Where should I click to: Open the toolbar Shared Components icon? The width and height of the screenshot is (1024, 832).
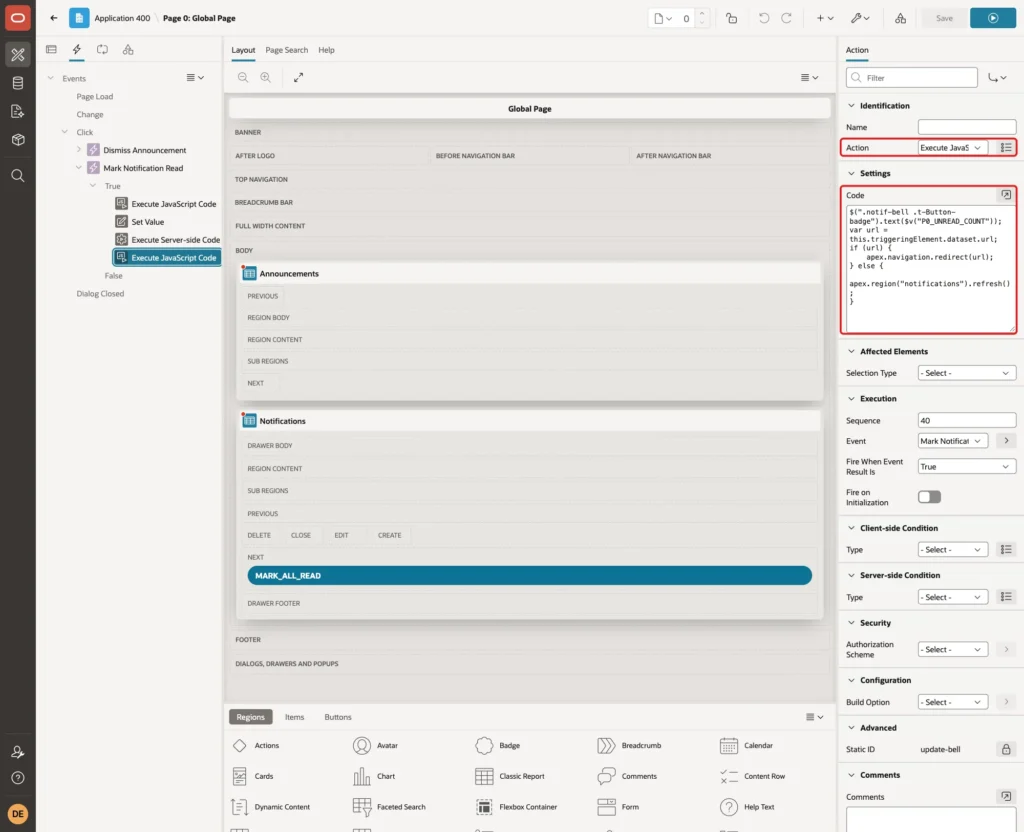[901, 18]
